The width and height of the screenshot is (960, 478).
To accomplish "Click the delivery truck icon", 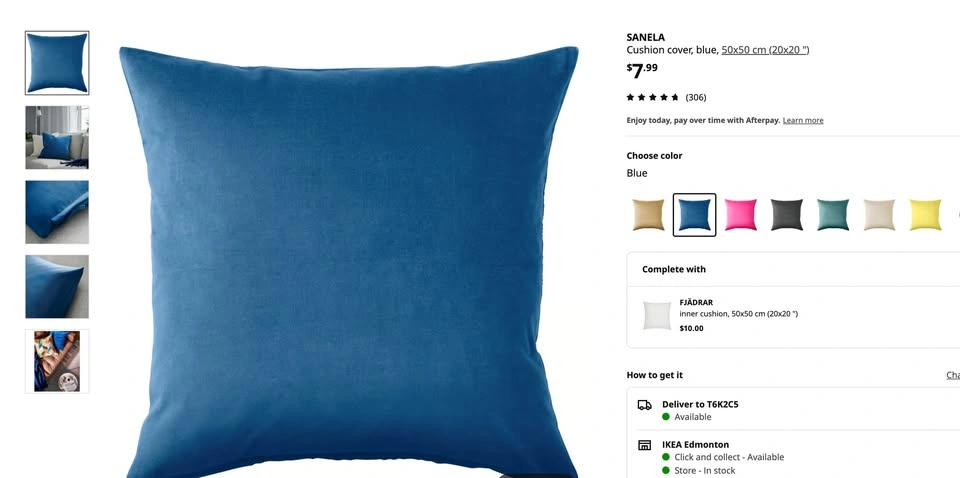I will 644,405.
